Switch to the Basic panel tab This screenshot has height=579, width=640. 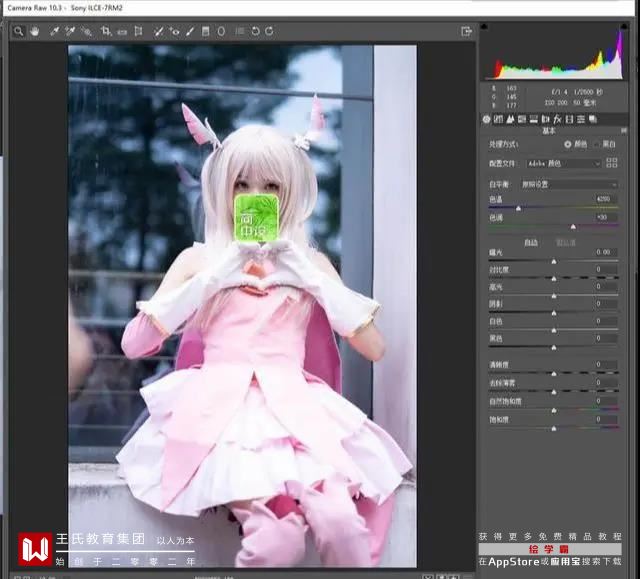point(487,119)
